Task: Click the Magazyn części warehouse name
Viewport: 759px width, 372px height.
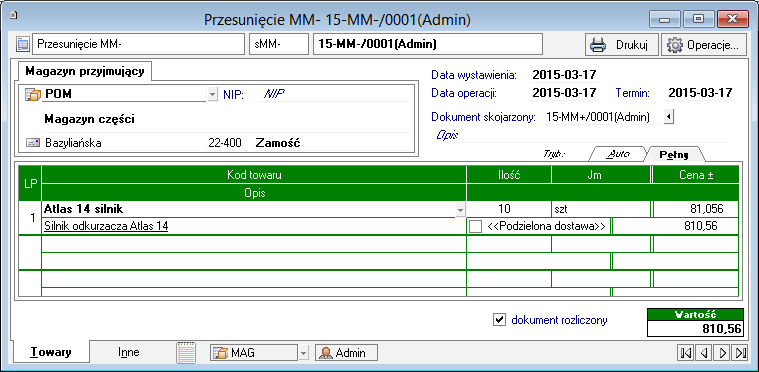Action: point(90,119)
